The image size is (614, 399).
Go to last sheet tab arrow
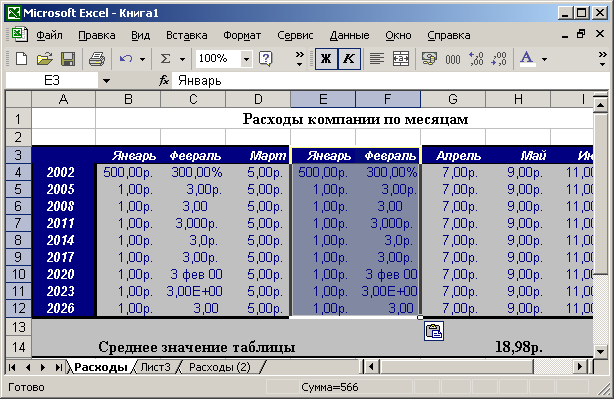coord(58,367)
